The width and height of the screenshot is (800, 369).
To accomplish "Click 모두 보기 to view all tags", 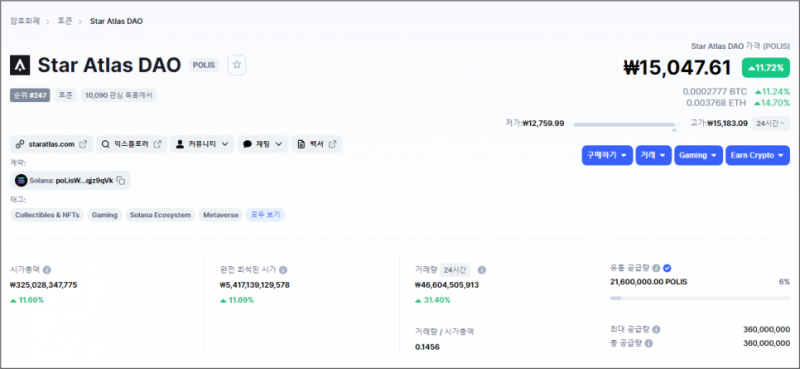I will [265, 215].
